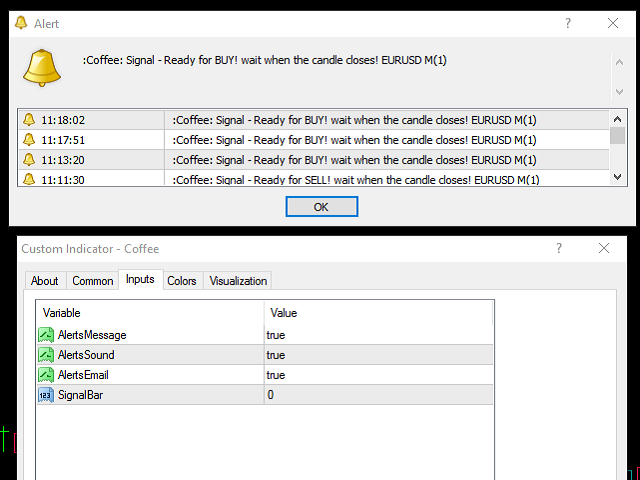Toggle the AlertsMessage true value
The height and width of the screenshot is (480, 640).
276,335
